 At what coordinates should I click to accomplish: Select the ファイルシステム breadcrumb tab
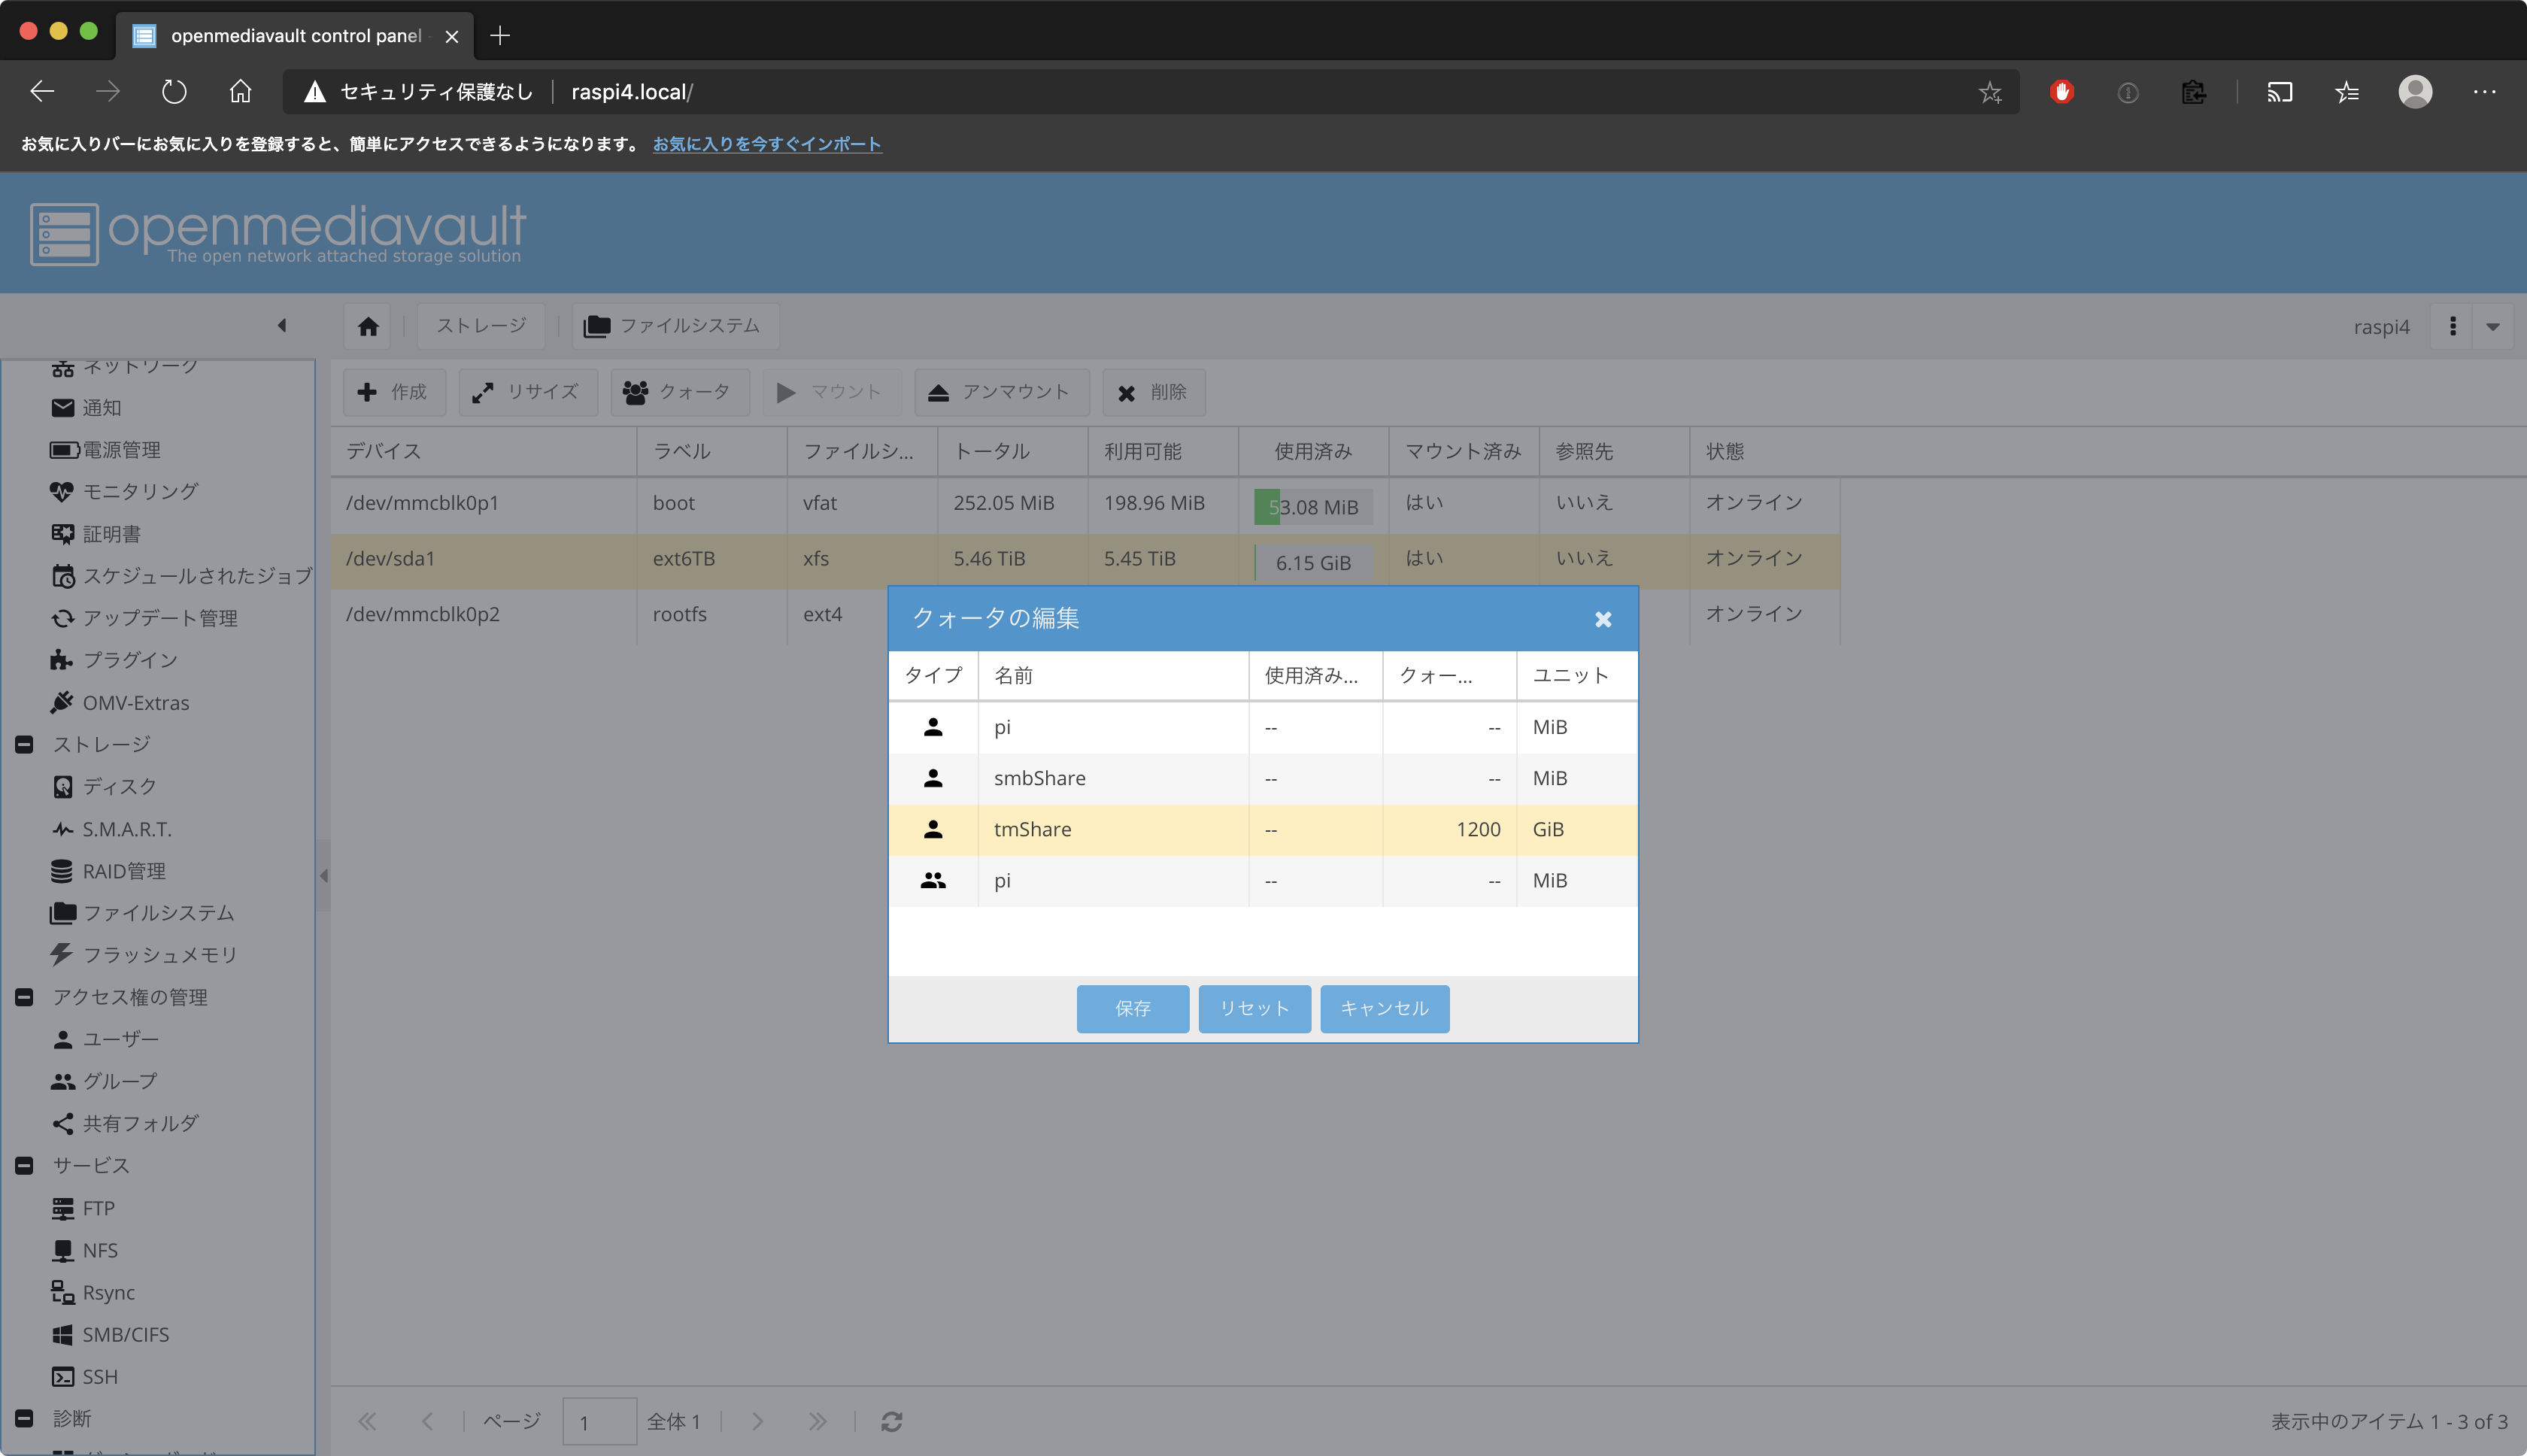675,326
